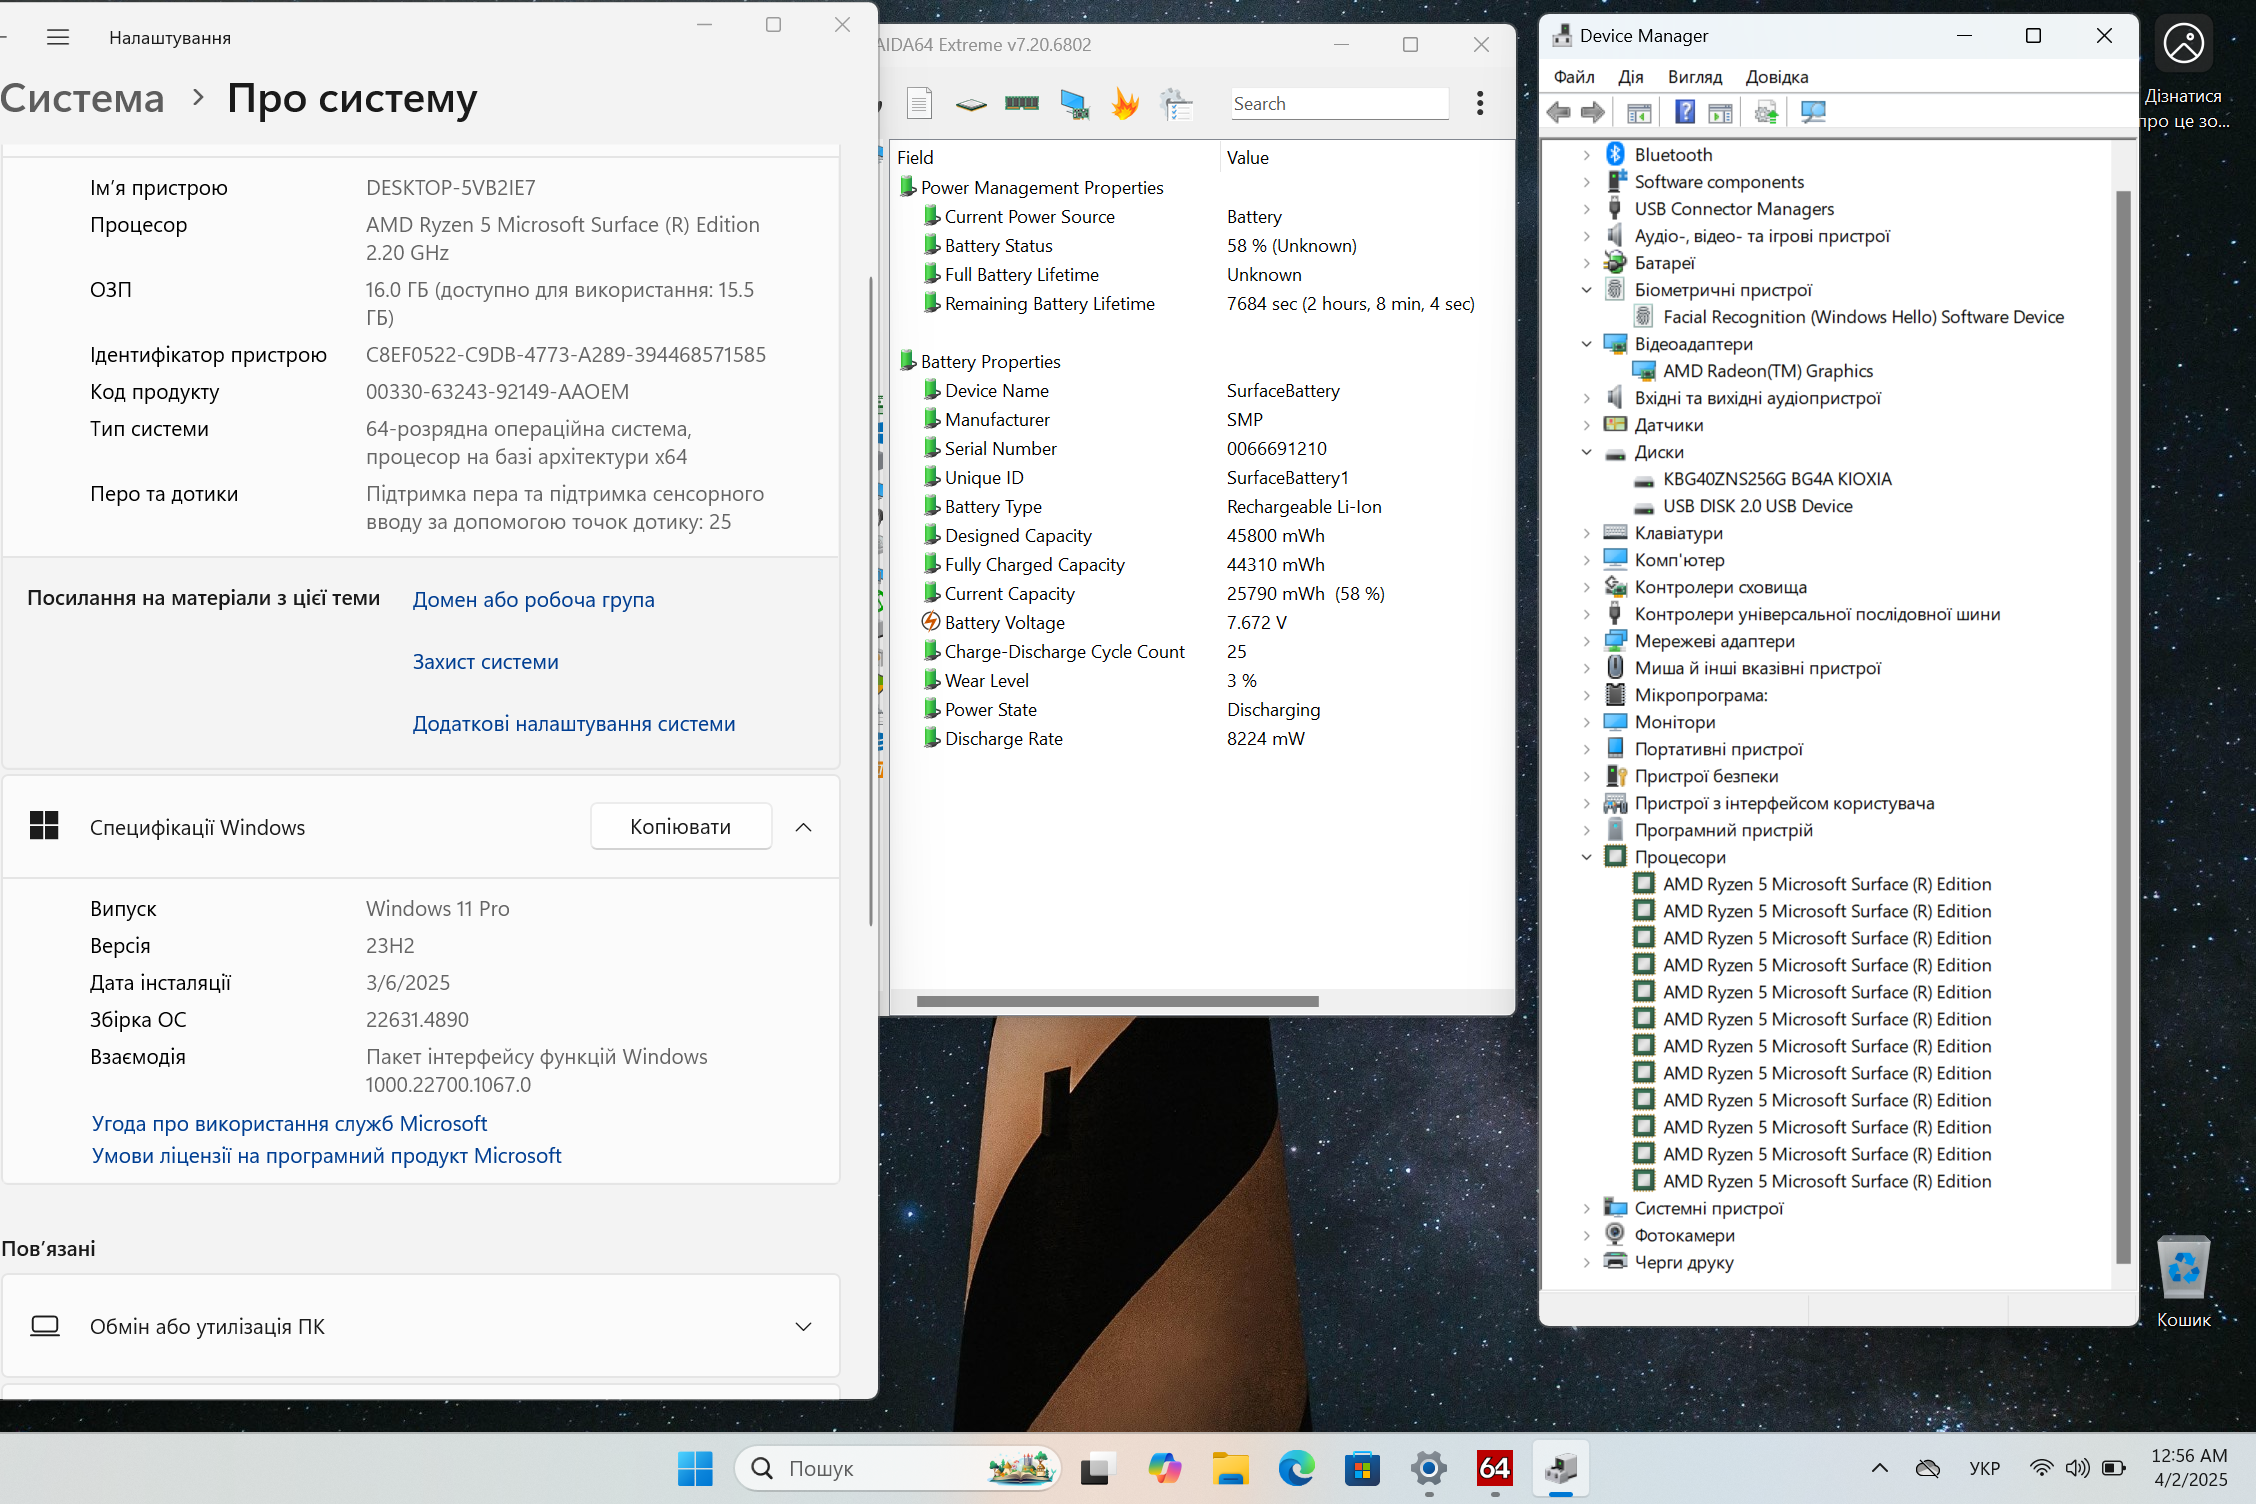The image size is (2256, 1504).
Task: Click Device Manager show/hide console tree icon
Action: (x=1638, y=112)
